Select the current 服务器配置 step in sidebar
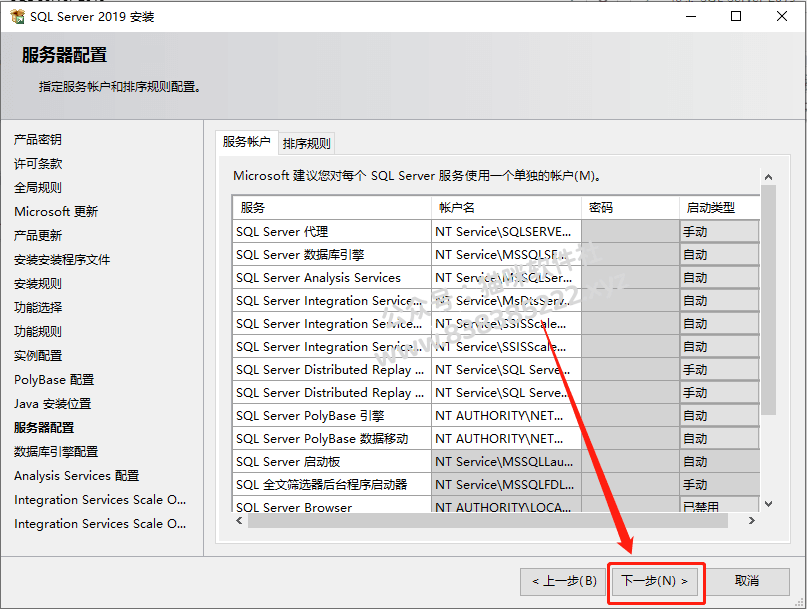Image resolution: width=807 pixels, height=609 pixels. coord(44,428)
